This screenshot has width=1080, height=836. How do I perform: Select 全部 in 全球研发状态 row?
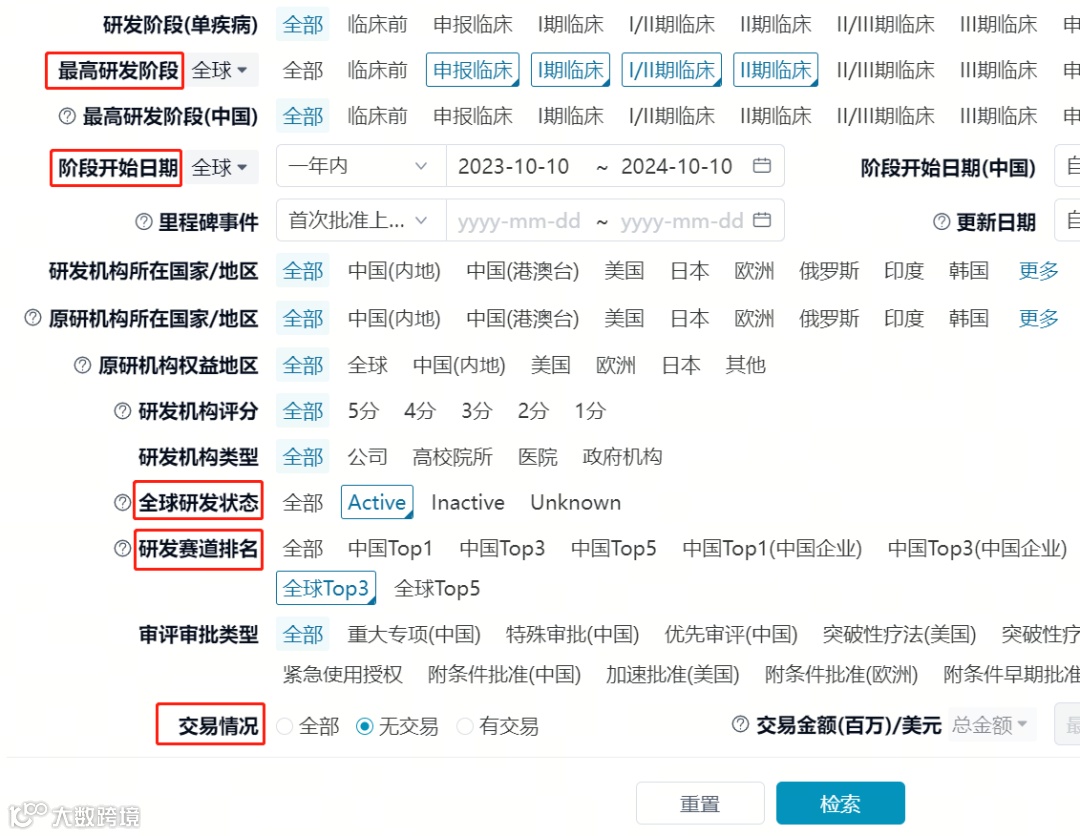(302, 503)
